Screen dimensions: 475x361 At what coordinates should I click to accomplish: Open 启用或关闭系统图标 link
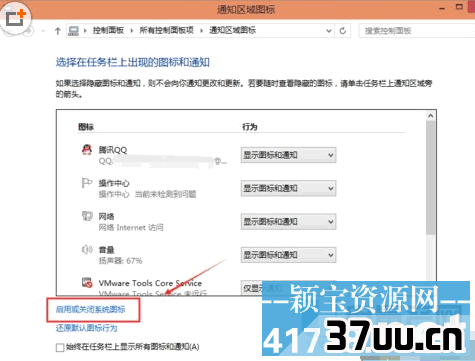point(90,310)
